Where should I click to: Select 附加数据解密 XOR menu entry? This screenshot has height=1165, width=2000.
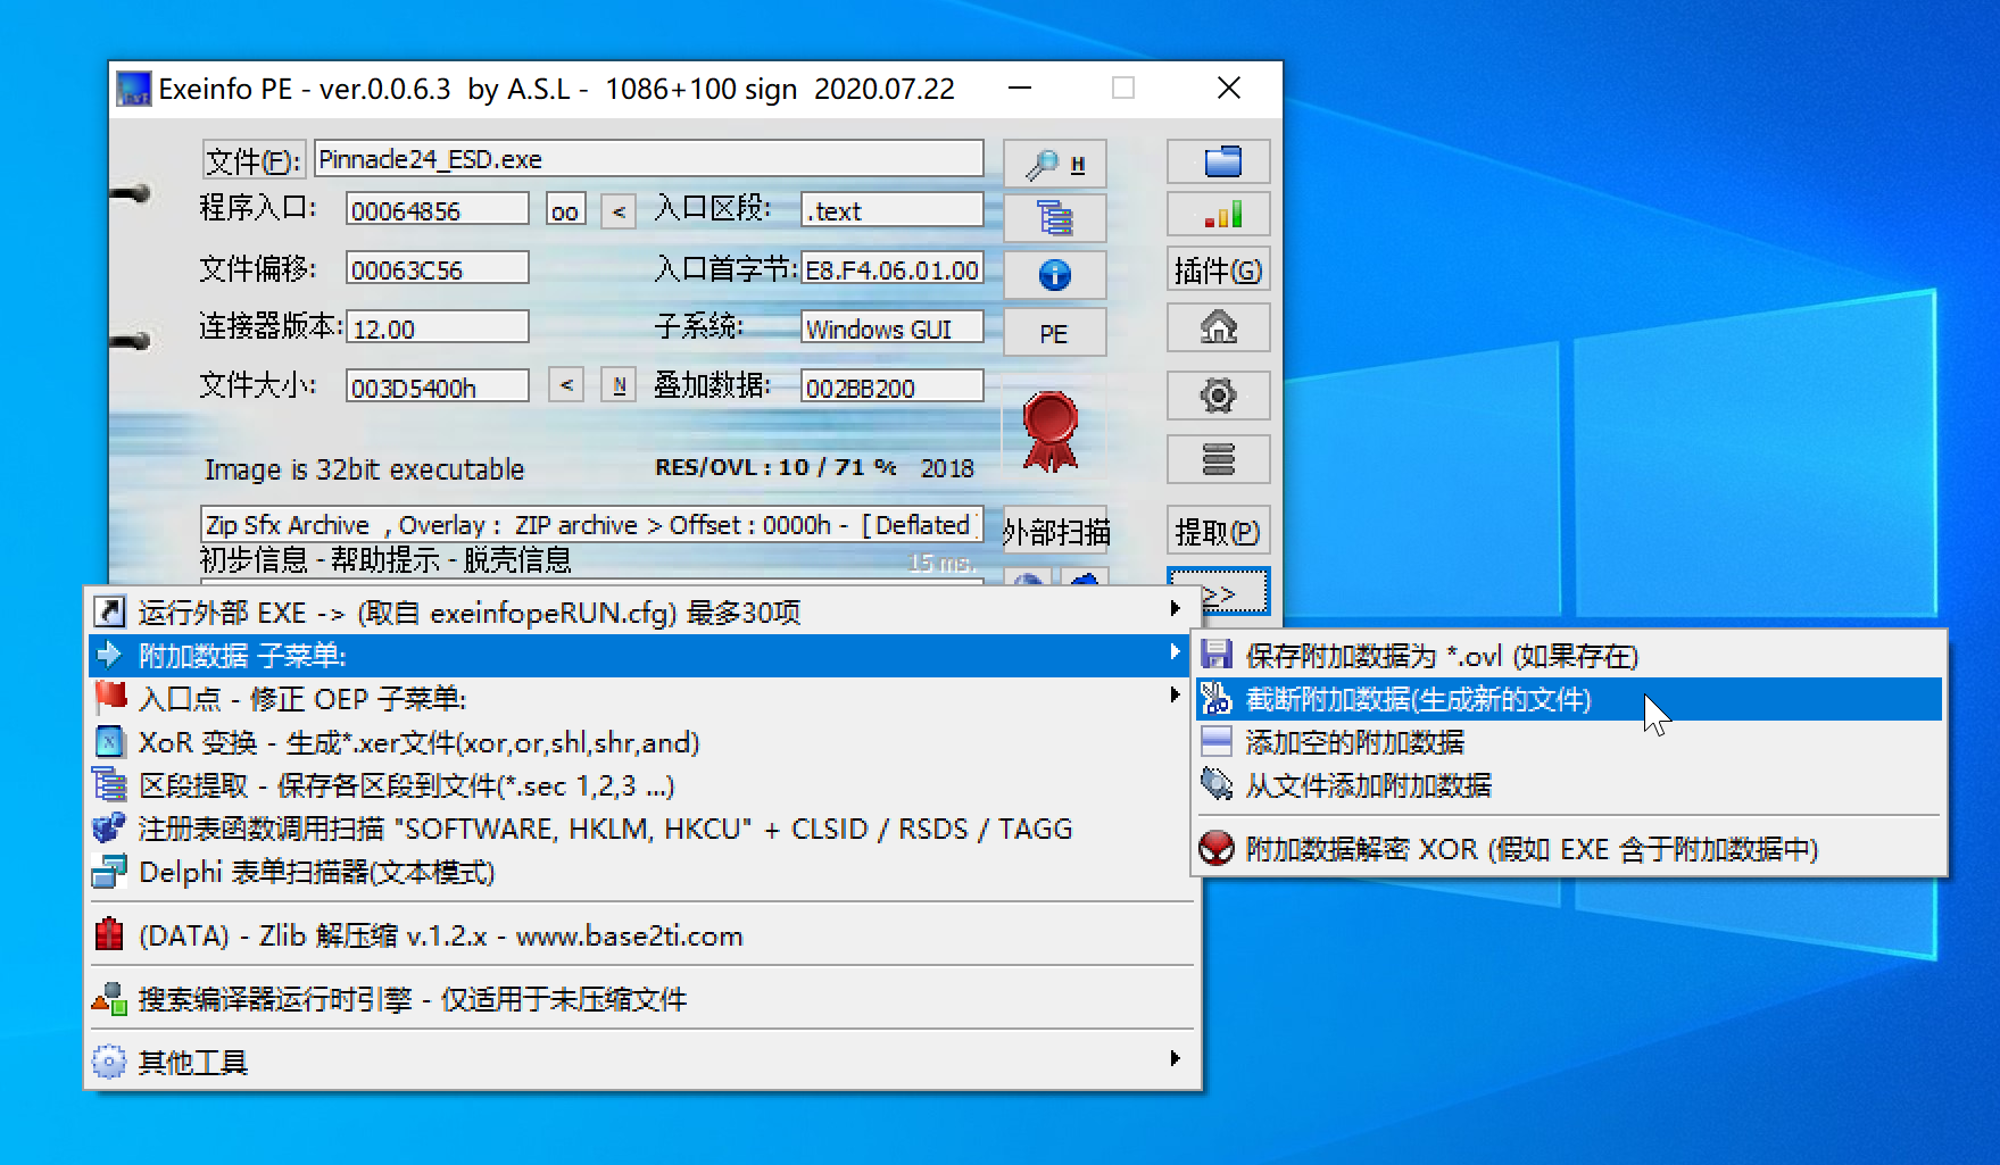click(1568, 849)
